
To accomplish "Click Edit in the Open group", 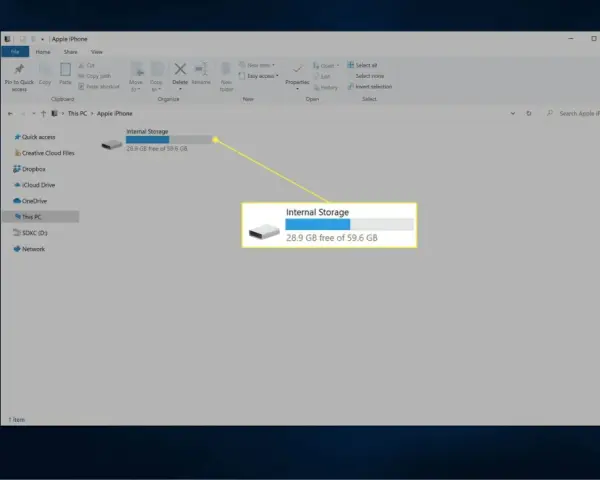I will tap(322, 77).
